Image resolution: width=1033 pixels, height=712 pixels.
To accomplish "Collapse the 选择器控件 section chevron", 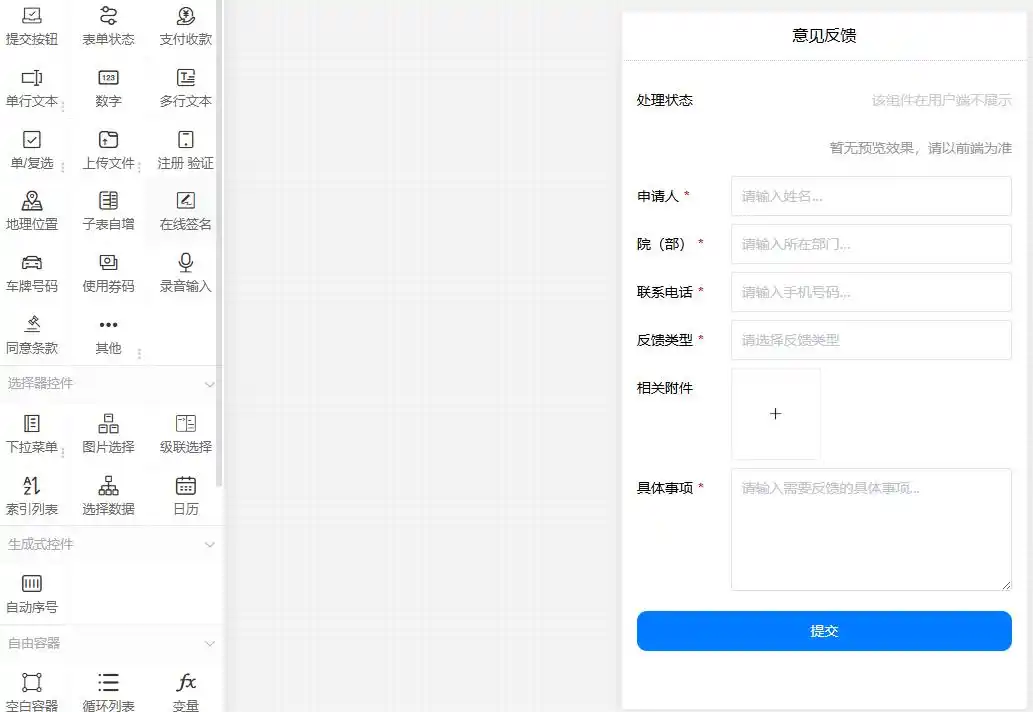I will [x=209, y=384].
